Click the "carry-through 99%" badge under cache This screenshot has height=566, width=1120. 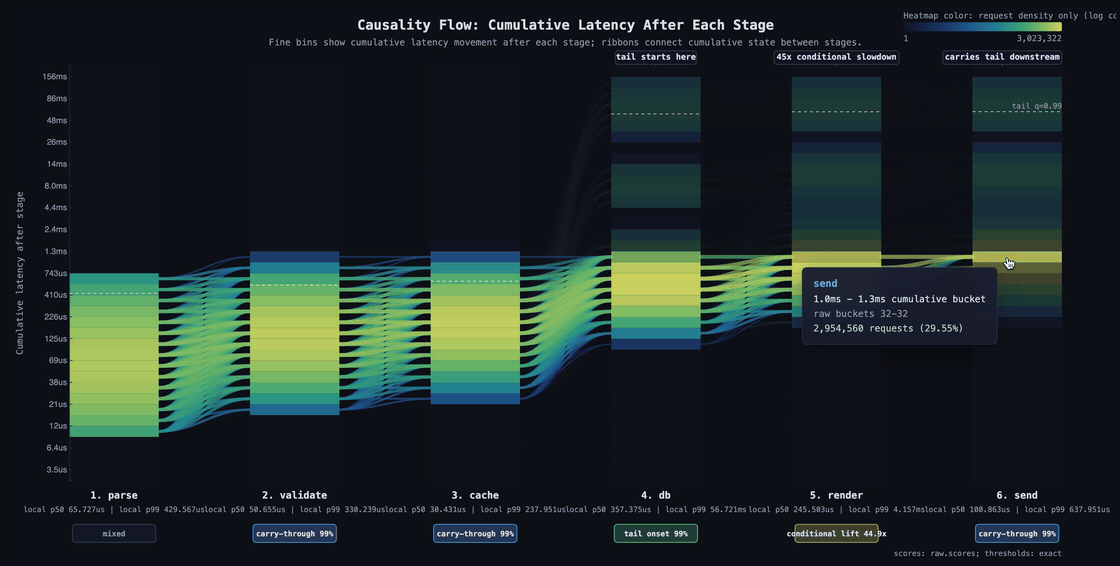(x=475, y=533)
